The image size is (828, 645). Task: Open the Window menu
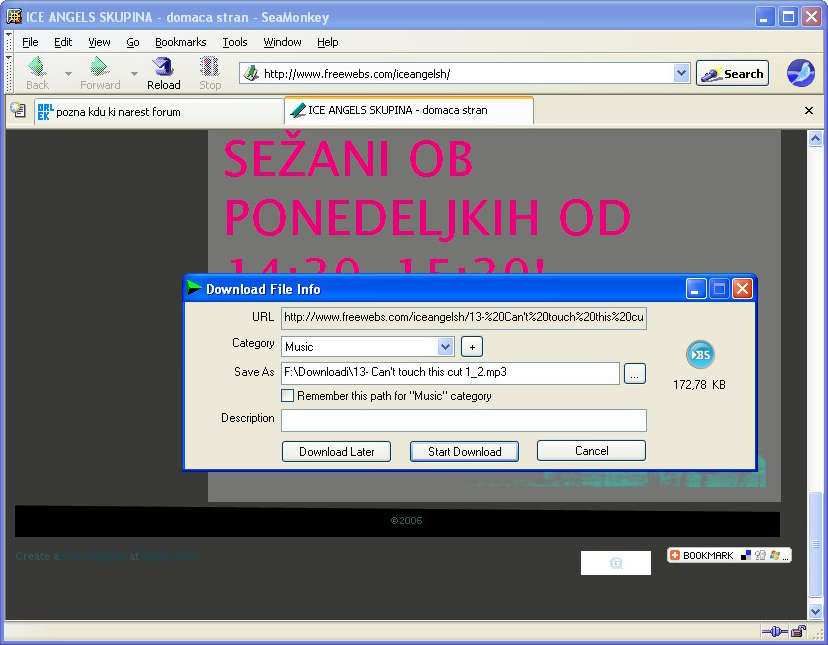tap(282, 42)
